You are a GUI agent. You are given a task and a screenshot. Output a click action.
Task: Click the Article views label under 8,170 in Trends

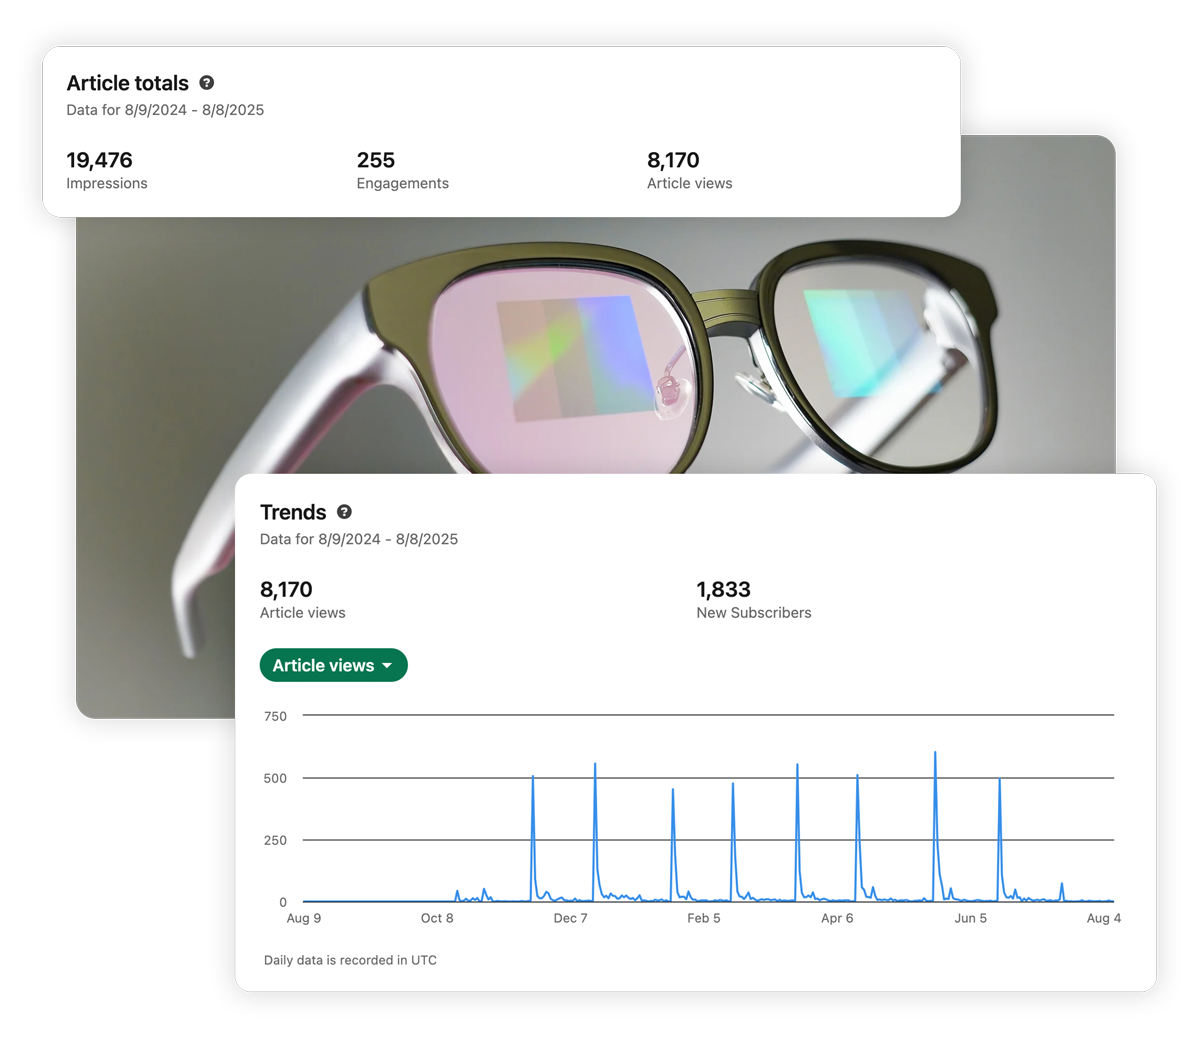302,613
